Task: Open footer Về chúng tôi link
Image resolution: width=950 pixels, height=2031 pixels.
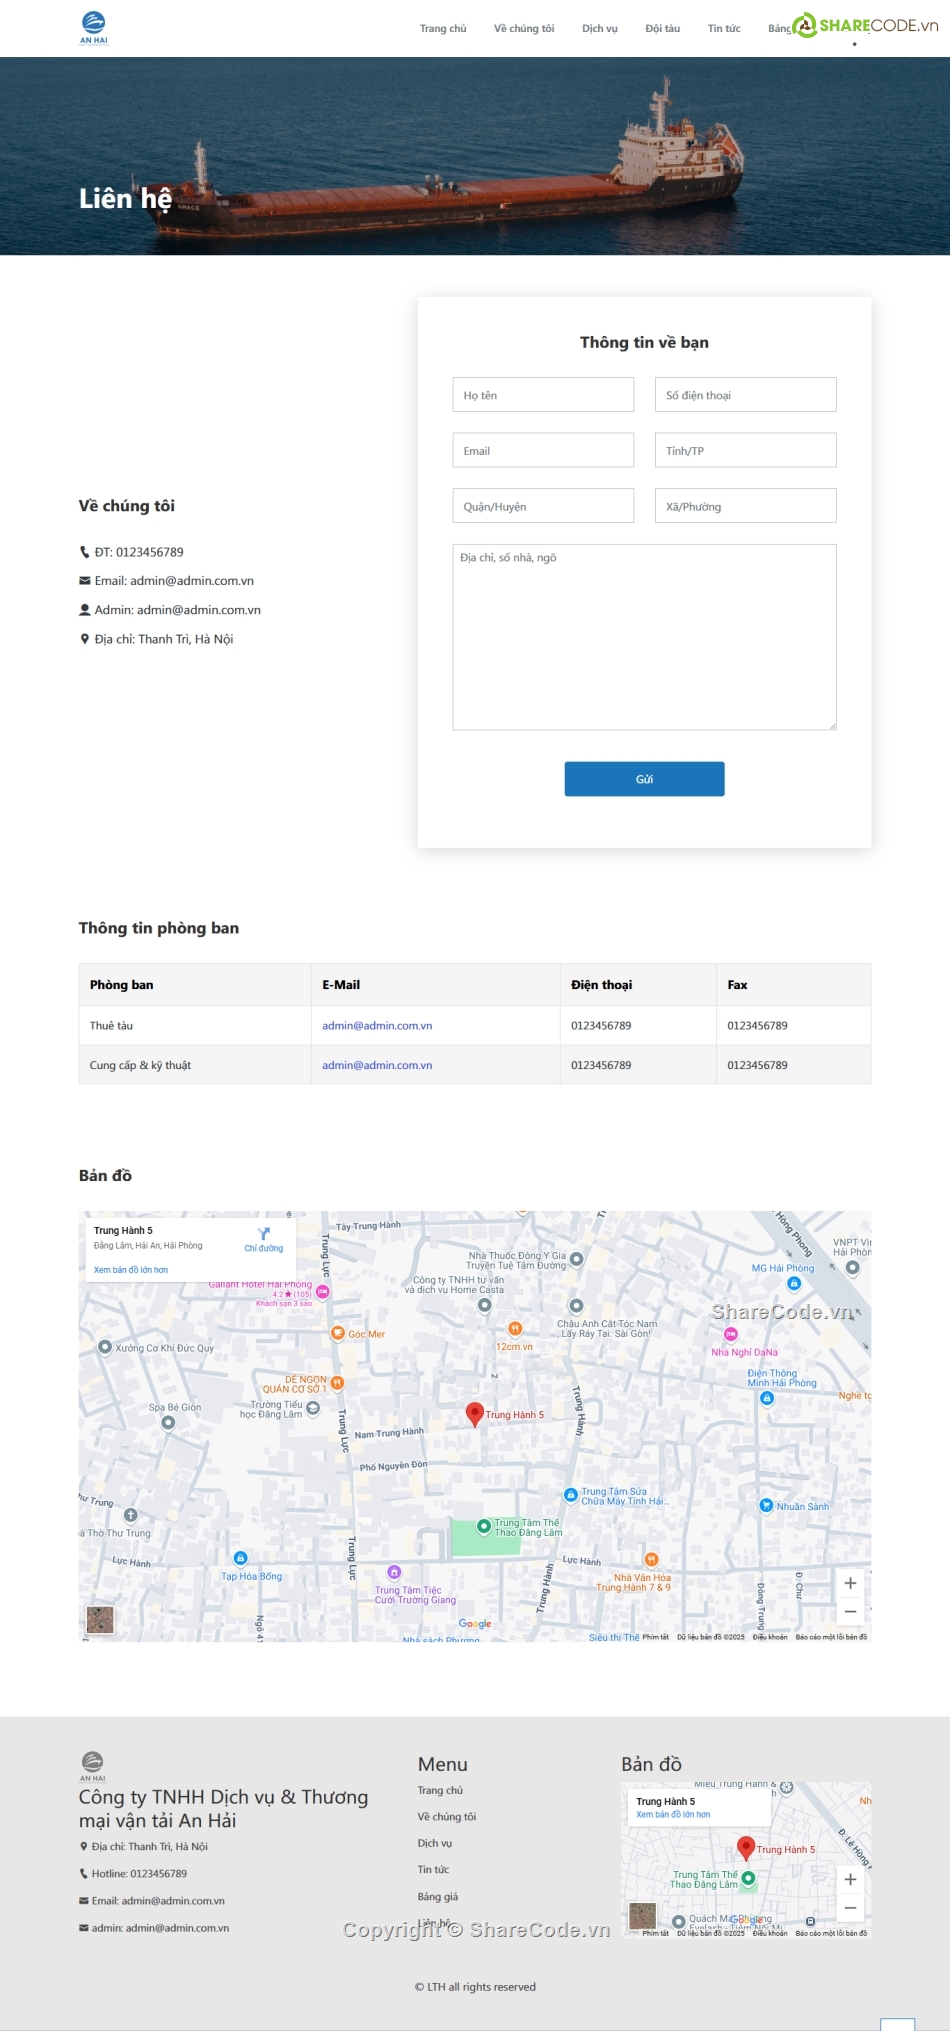Action: tap(447, 1817)
